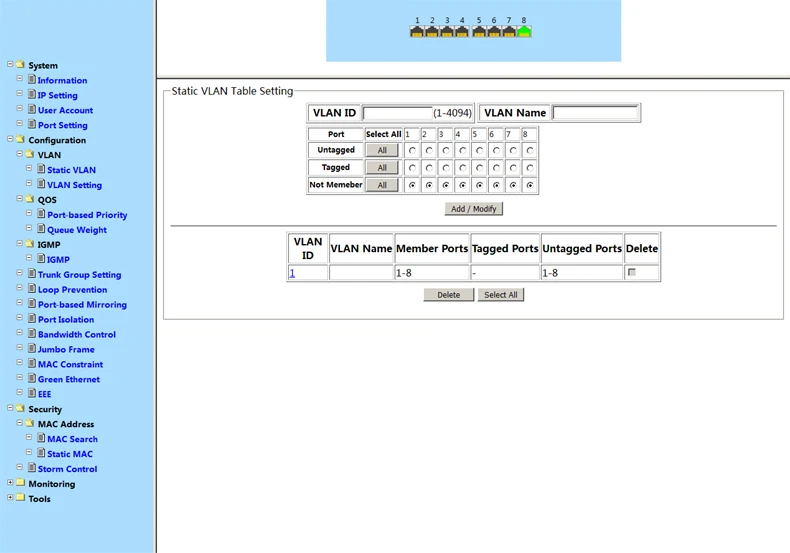Click the VLAN folder icon
The image size is (790, 553).
pyautogui.click(x=30, y=154)
